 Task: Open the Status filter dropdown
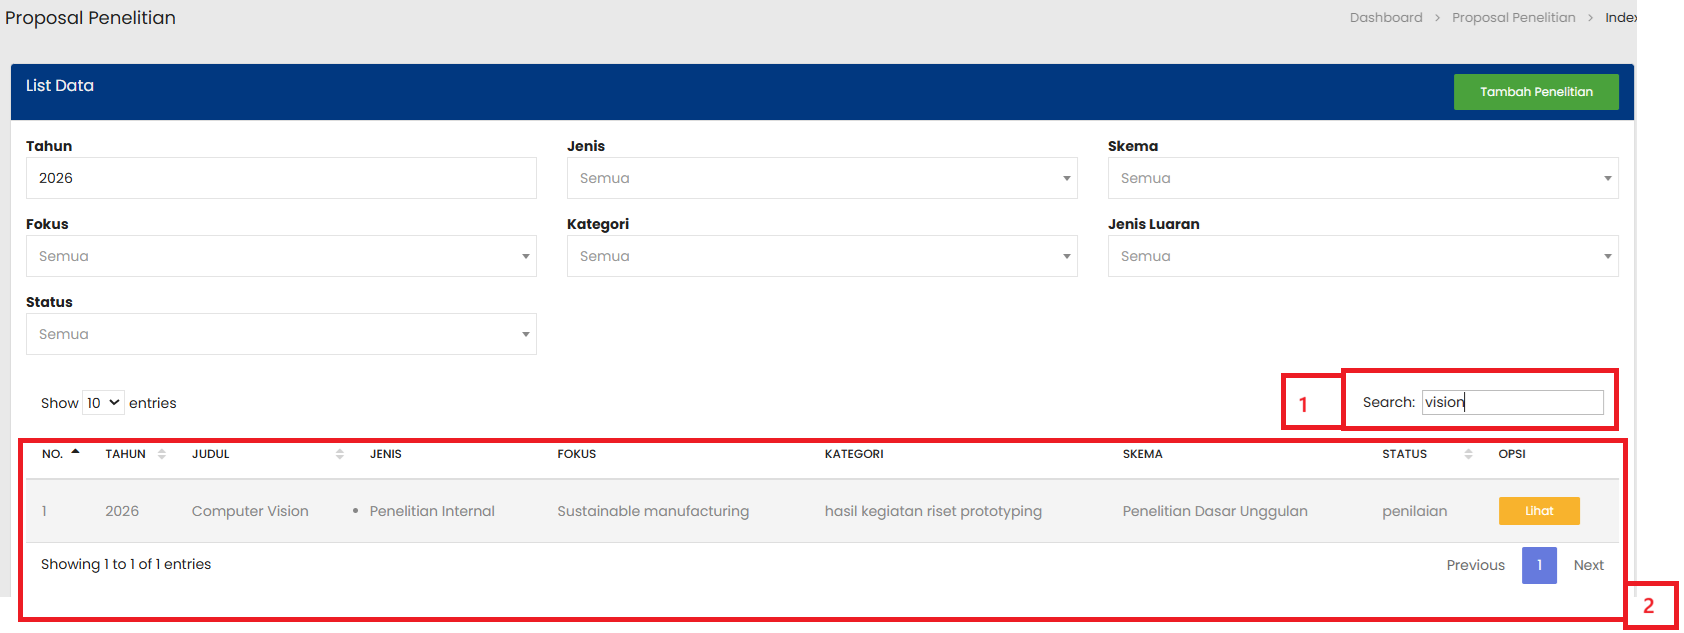click(281, 334)
